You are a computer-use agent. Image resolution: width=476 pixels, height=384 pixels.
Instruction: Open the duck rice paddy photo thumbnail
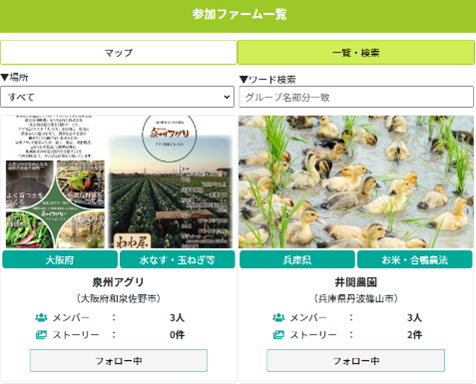356,182
